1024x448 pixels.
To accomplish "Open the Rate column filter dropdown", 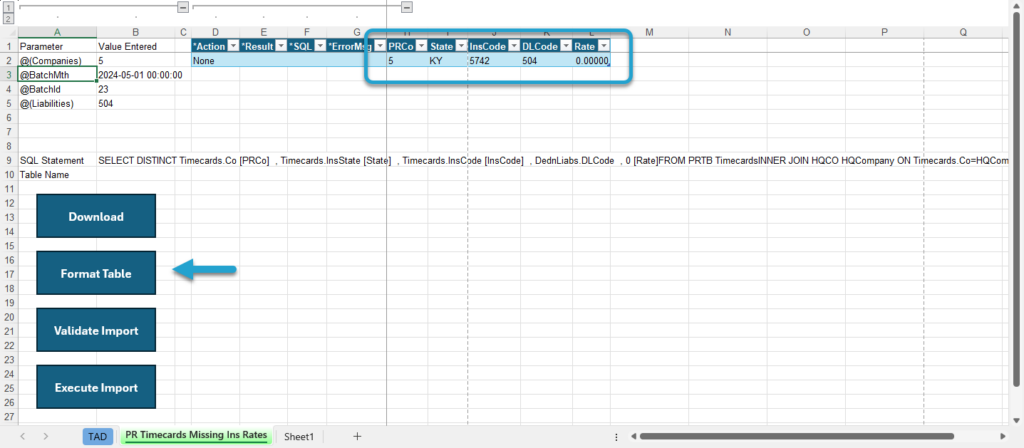I will coord(604,46).
